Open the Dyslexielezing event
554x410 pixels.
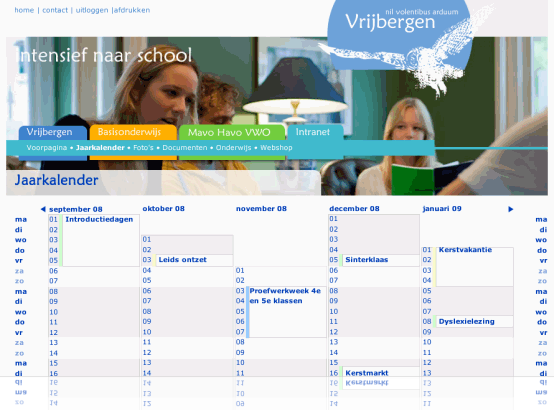tap(474, 321)
